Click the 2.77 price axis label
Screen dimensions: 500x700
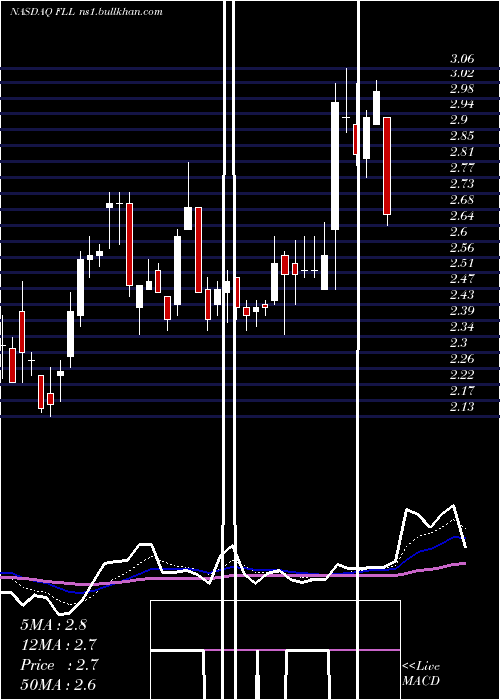(462, 168)
